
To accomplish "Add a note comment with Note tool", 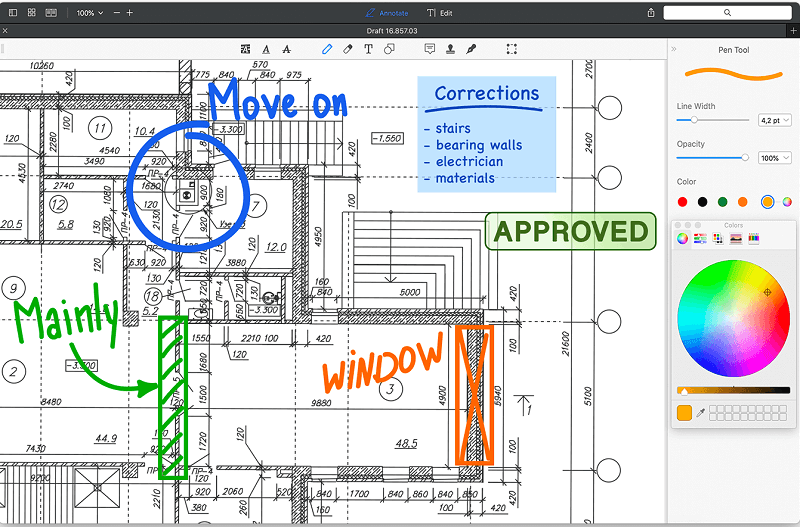I will tap(429, 48).
